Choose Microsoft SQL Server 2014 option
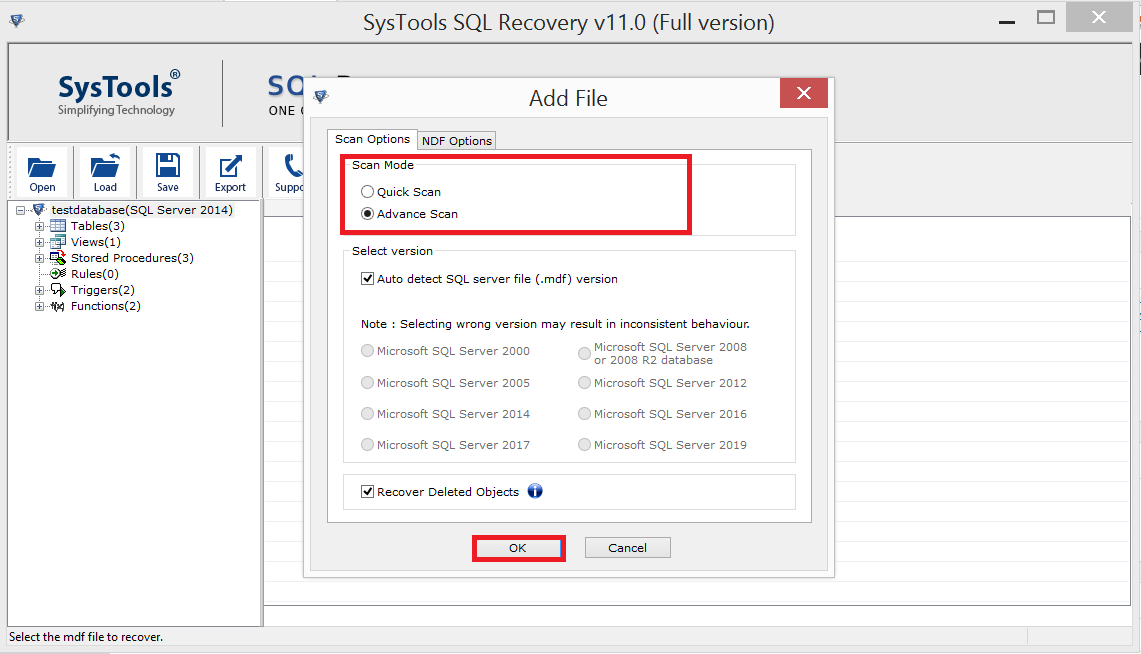 click(x=367, y=414)
